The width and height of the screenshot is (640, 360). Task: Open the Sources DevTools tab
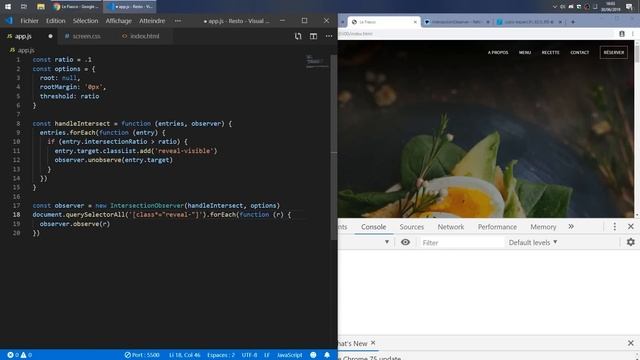click(x=411, y=227)
